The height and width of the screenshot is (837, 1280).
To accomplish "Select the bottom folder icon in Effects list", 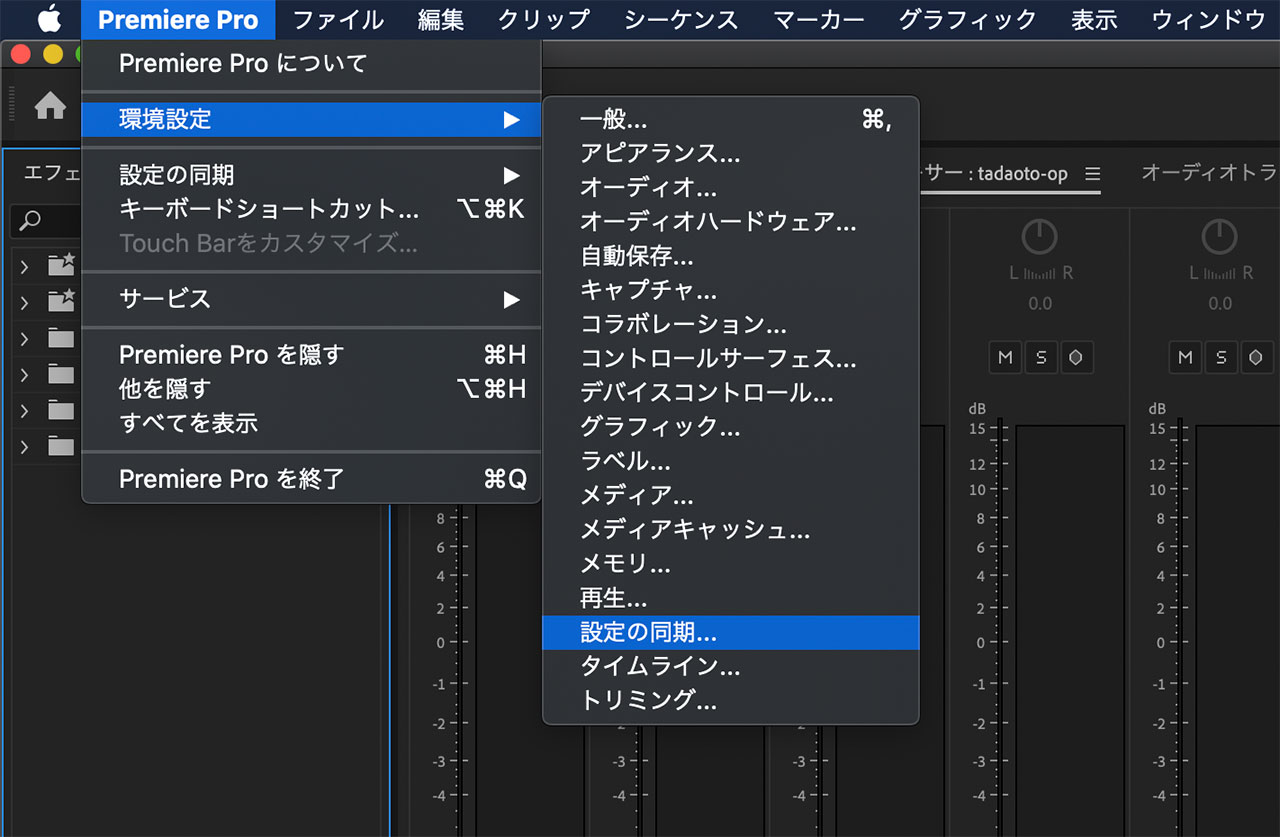I will (x=62, y=446).
